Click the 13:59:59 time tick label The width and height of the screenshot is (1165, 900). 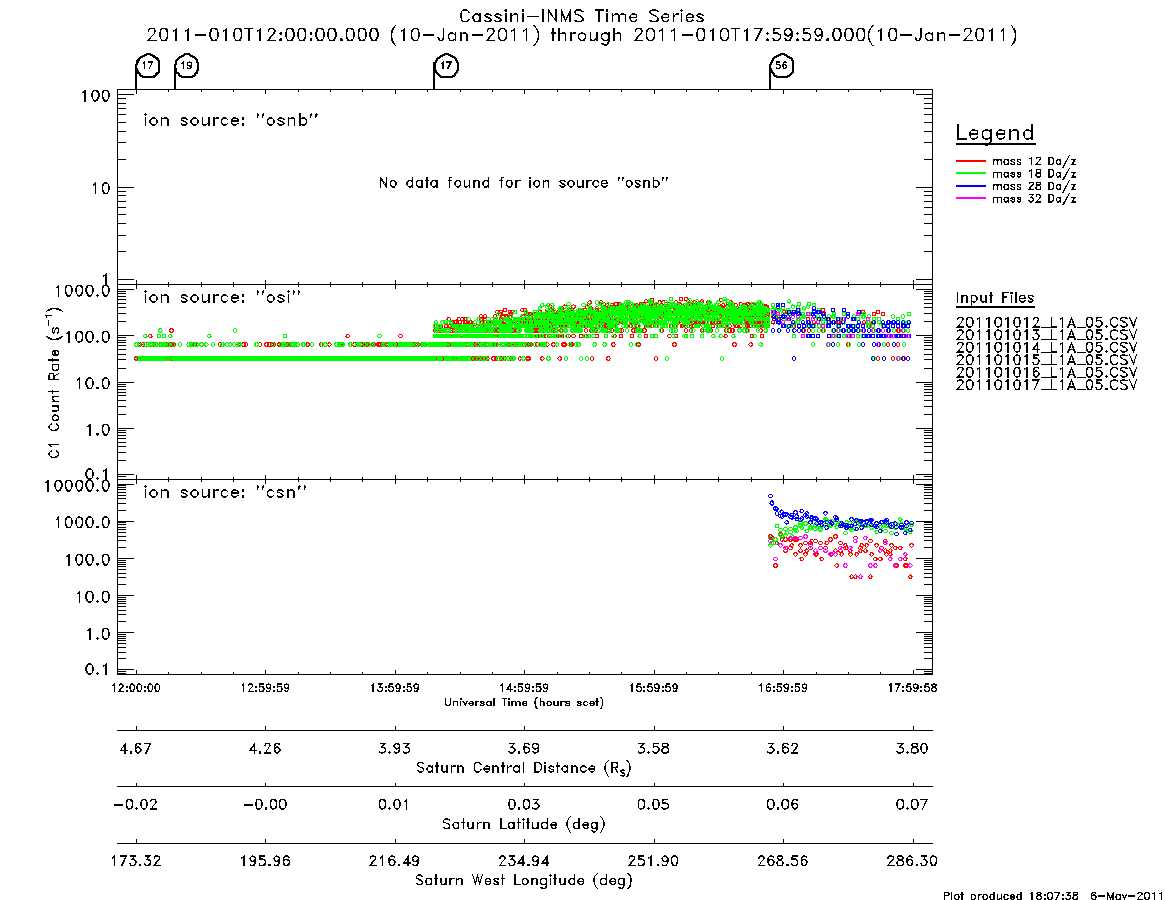pos(395,688)
